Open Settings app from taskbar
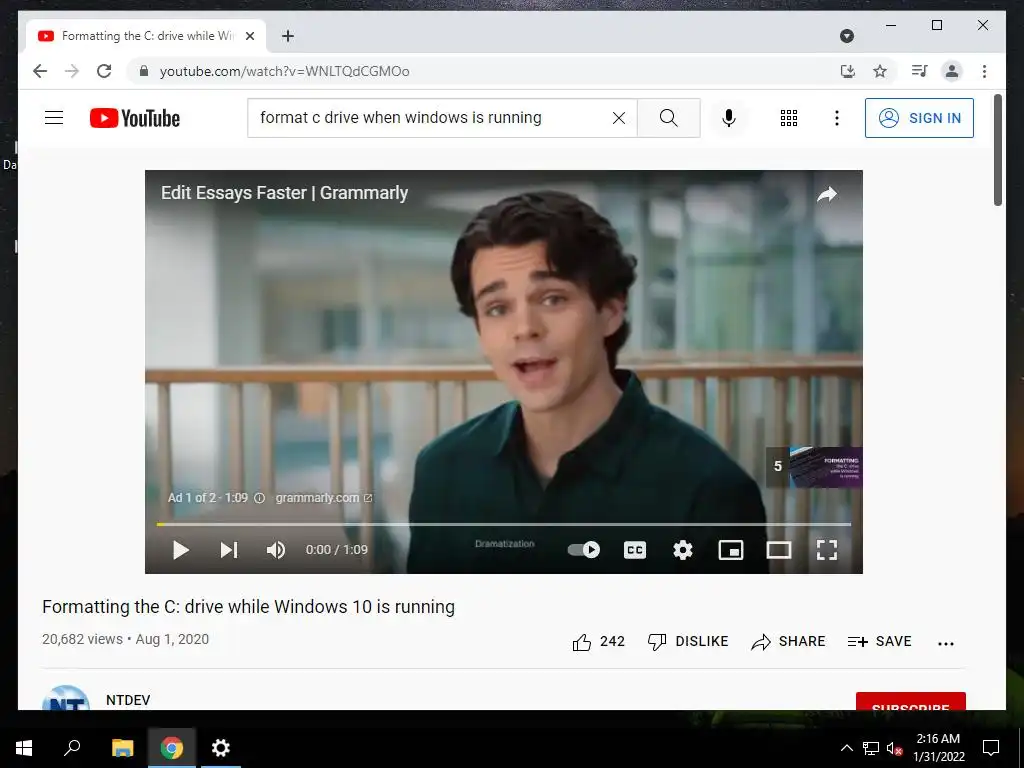The width and height of the screenshot is (1024, 768). [221, 748]
